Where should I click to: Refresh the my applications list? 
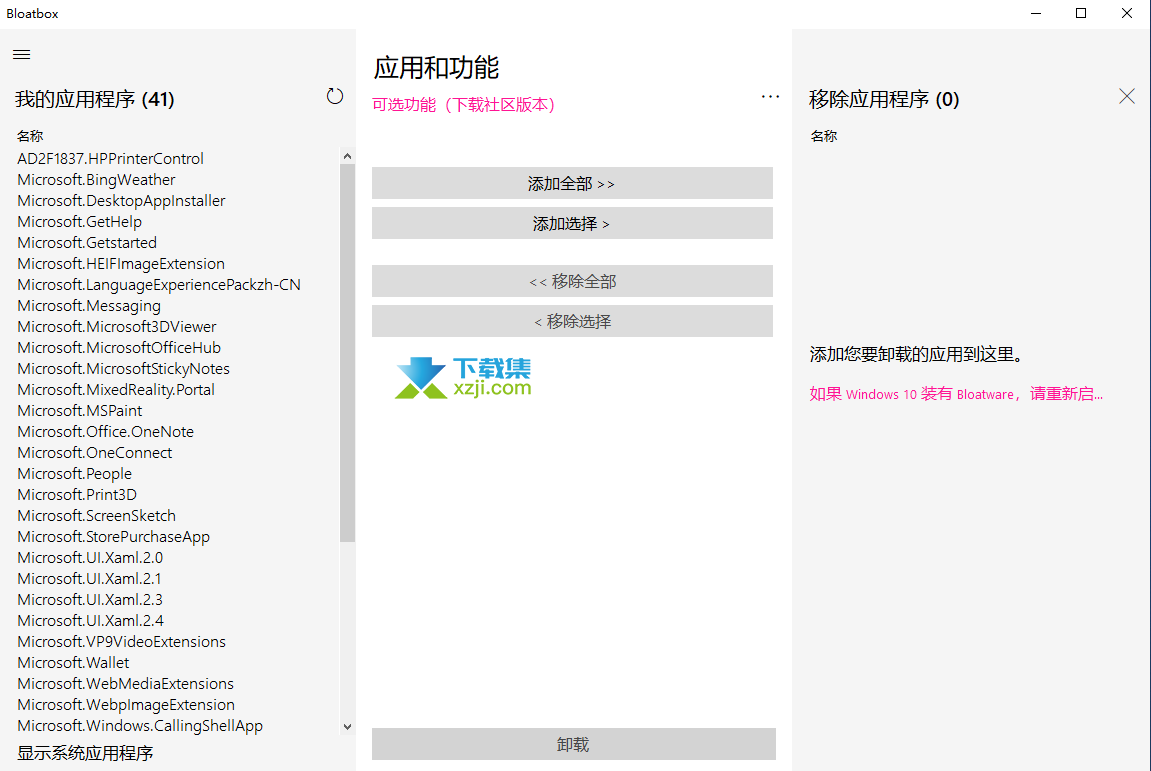[335, 96]
